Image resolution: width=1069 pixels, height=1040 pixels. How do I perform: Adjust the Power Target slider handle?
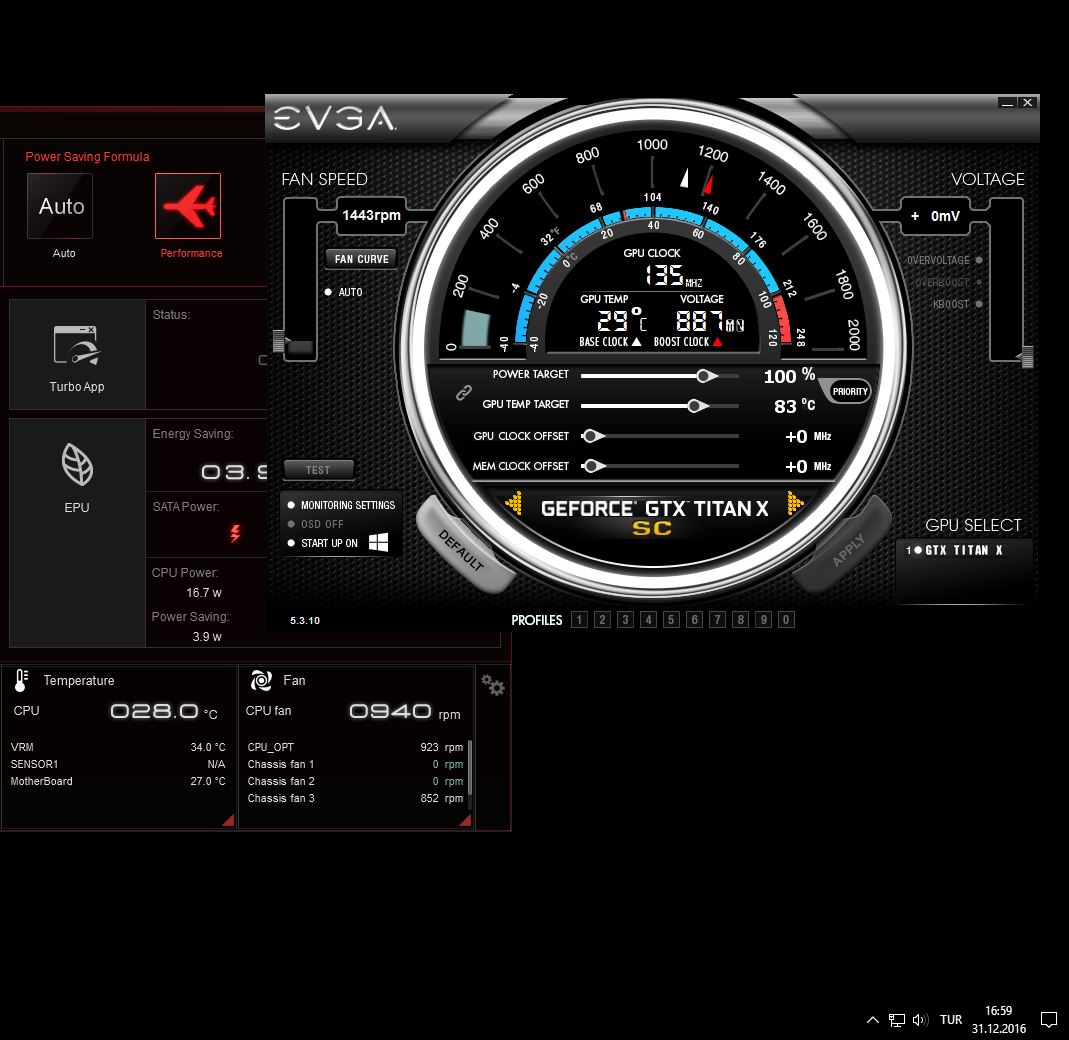[x=706, y=376]
